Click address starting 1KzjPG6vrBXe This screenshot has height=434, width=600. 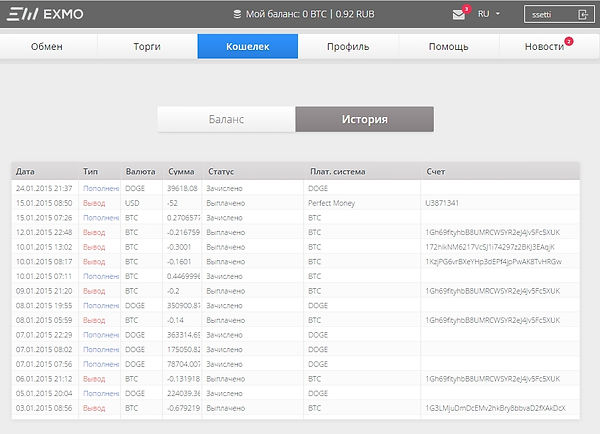[x=493, y=261]
